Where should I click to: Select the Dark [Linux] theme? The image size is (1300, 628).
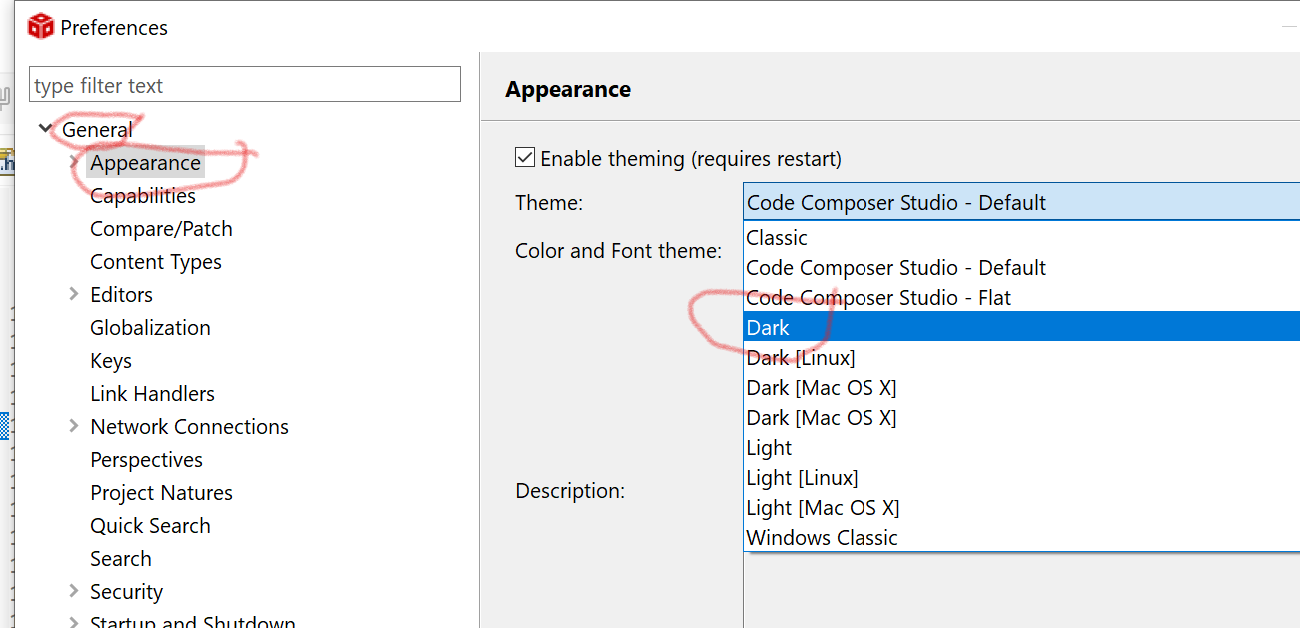(801, 357)
